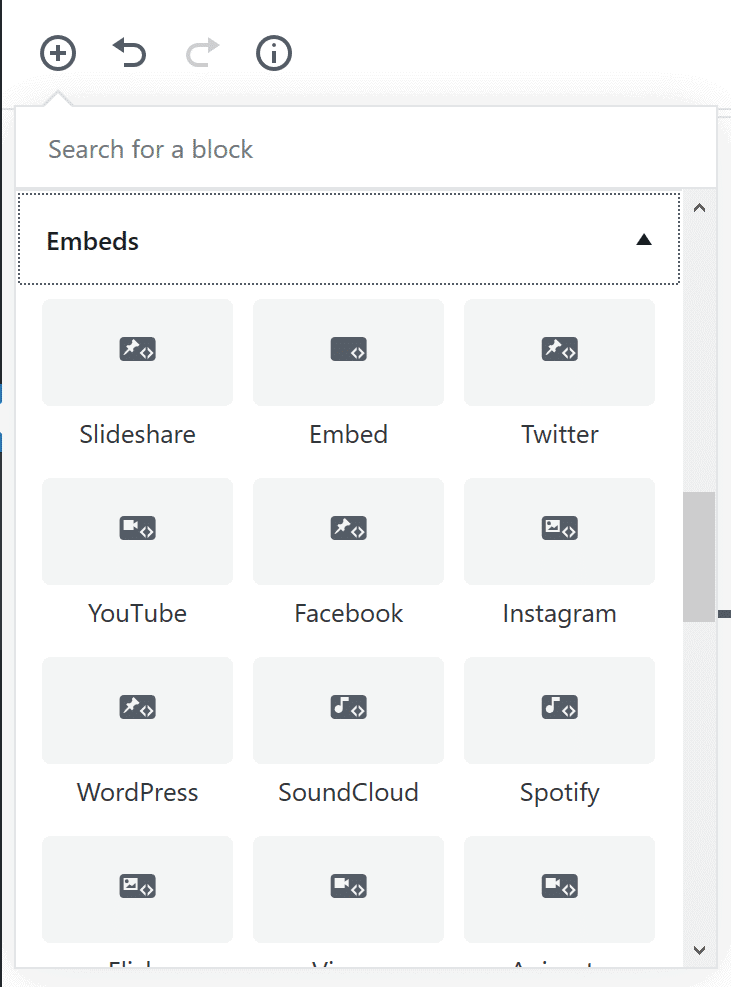Click the SoundCloud label

tap(348, 792)
